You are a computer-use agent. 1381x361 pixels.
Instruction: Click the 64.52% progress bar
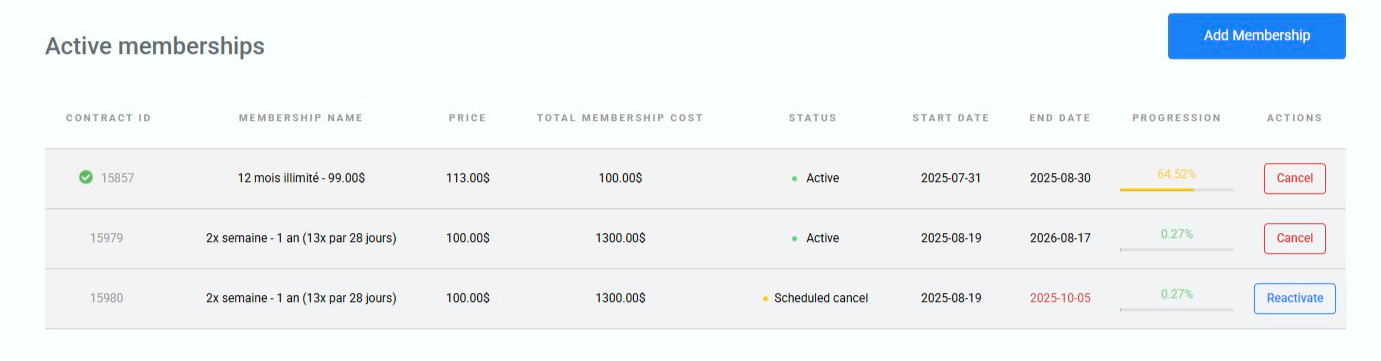pos(1176,189)
